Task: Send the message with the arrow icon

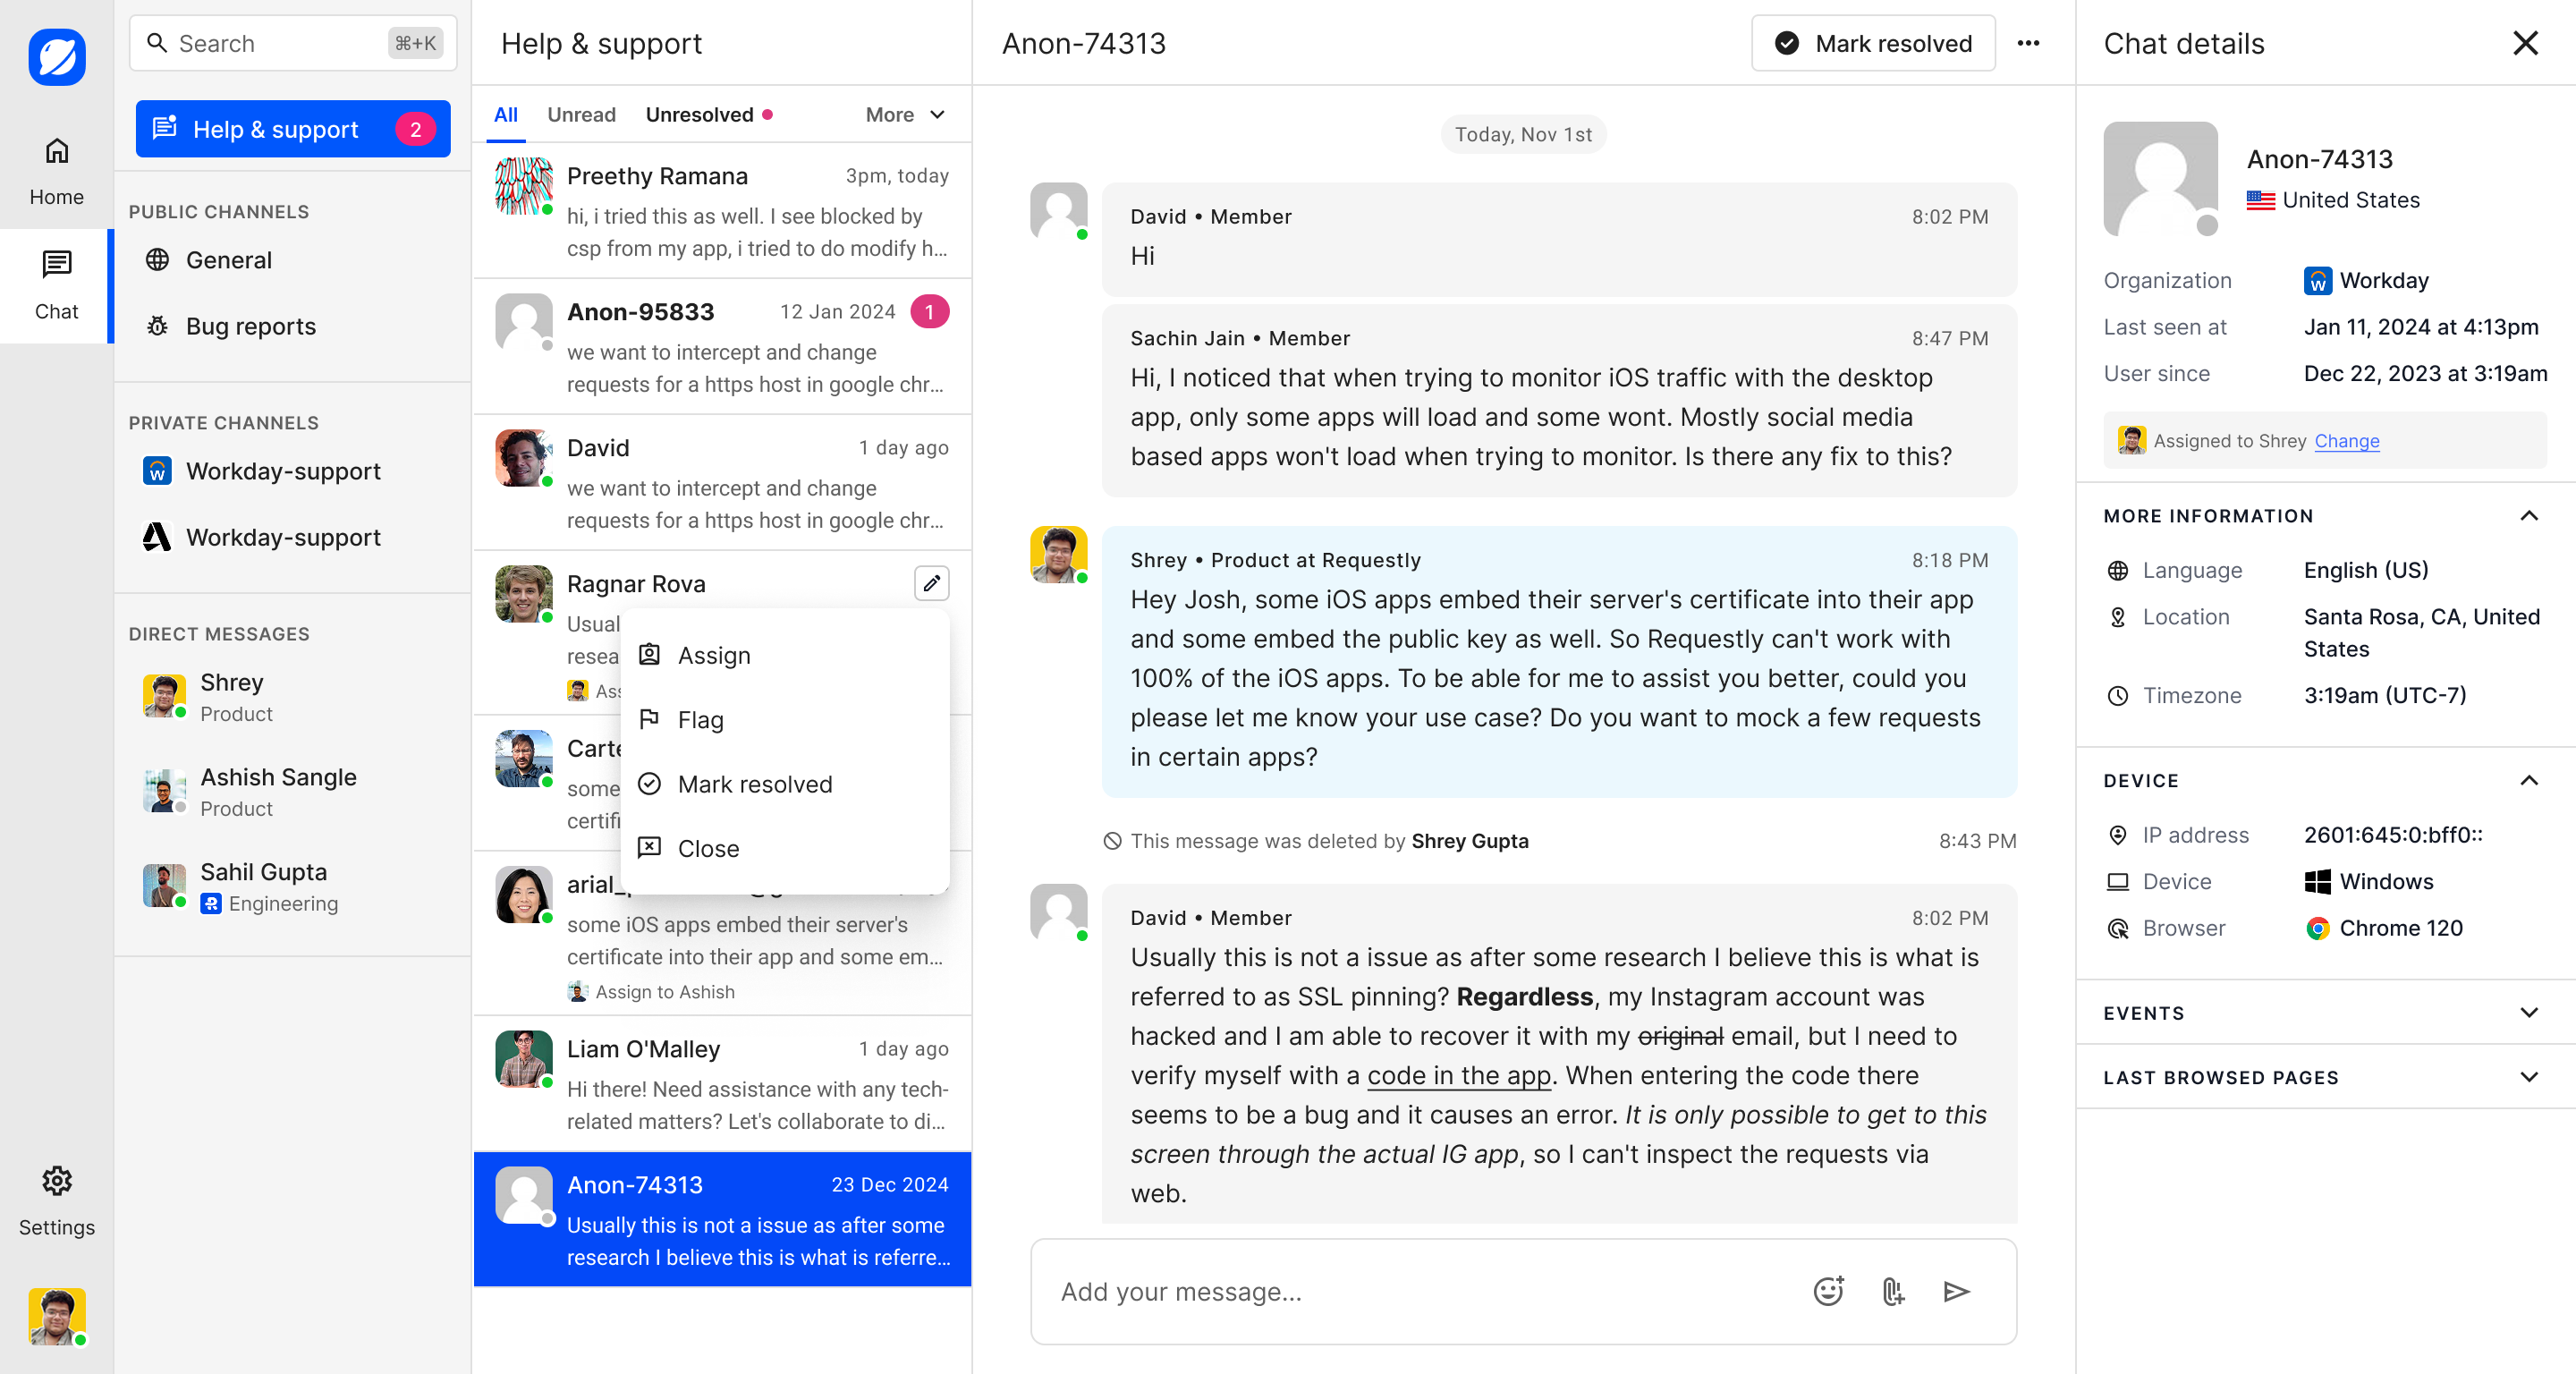Action: click(x=1956, y=1291)
